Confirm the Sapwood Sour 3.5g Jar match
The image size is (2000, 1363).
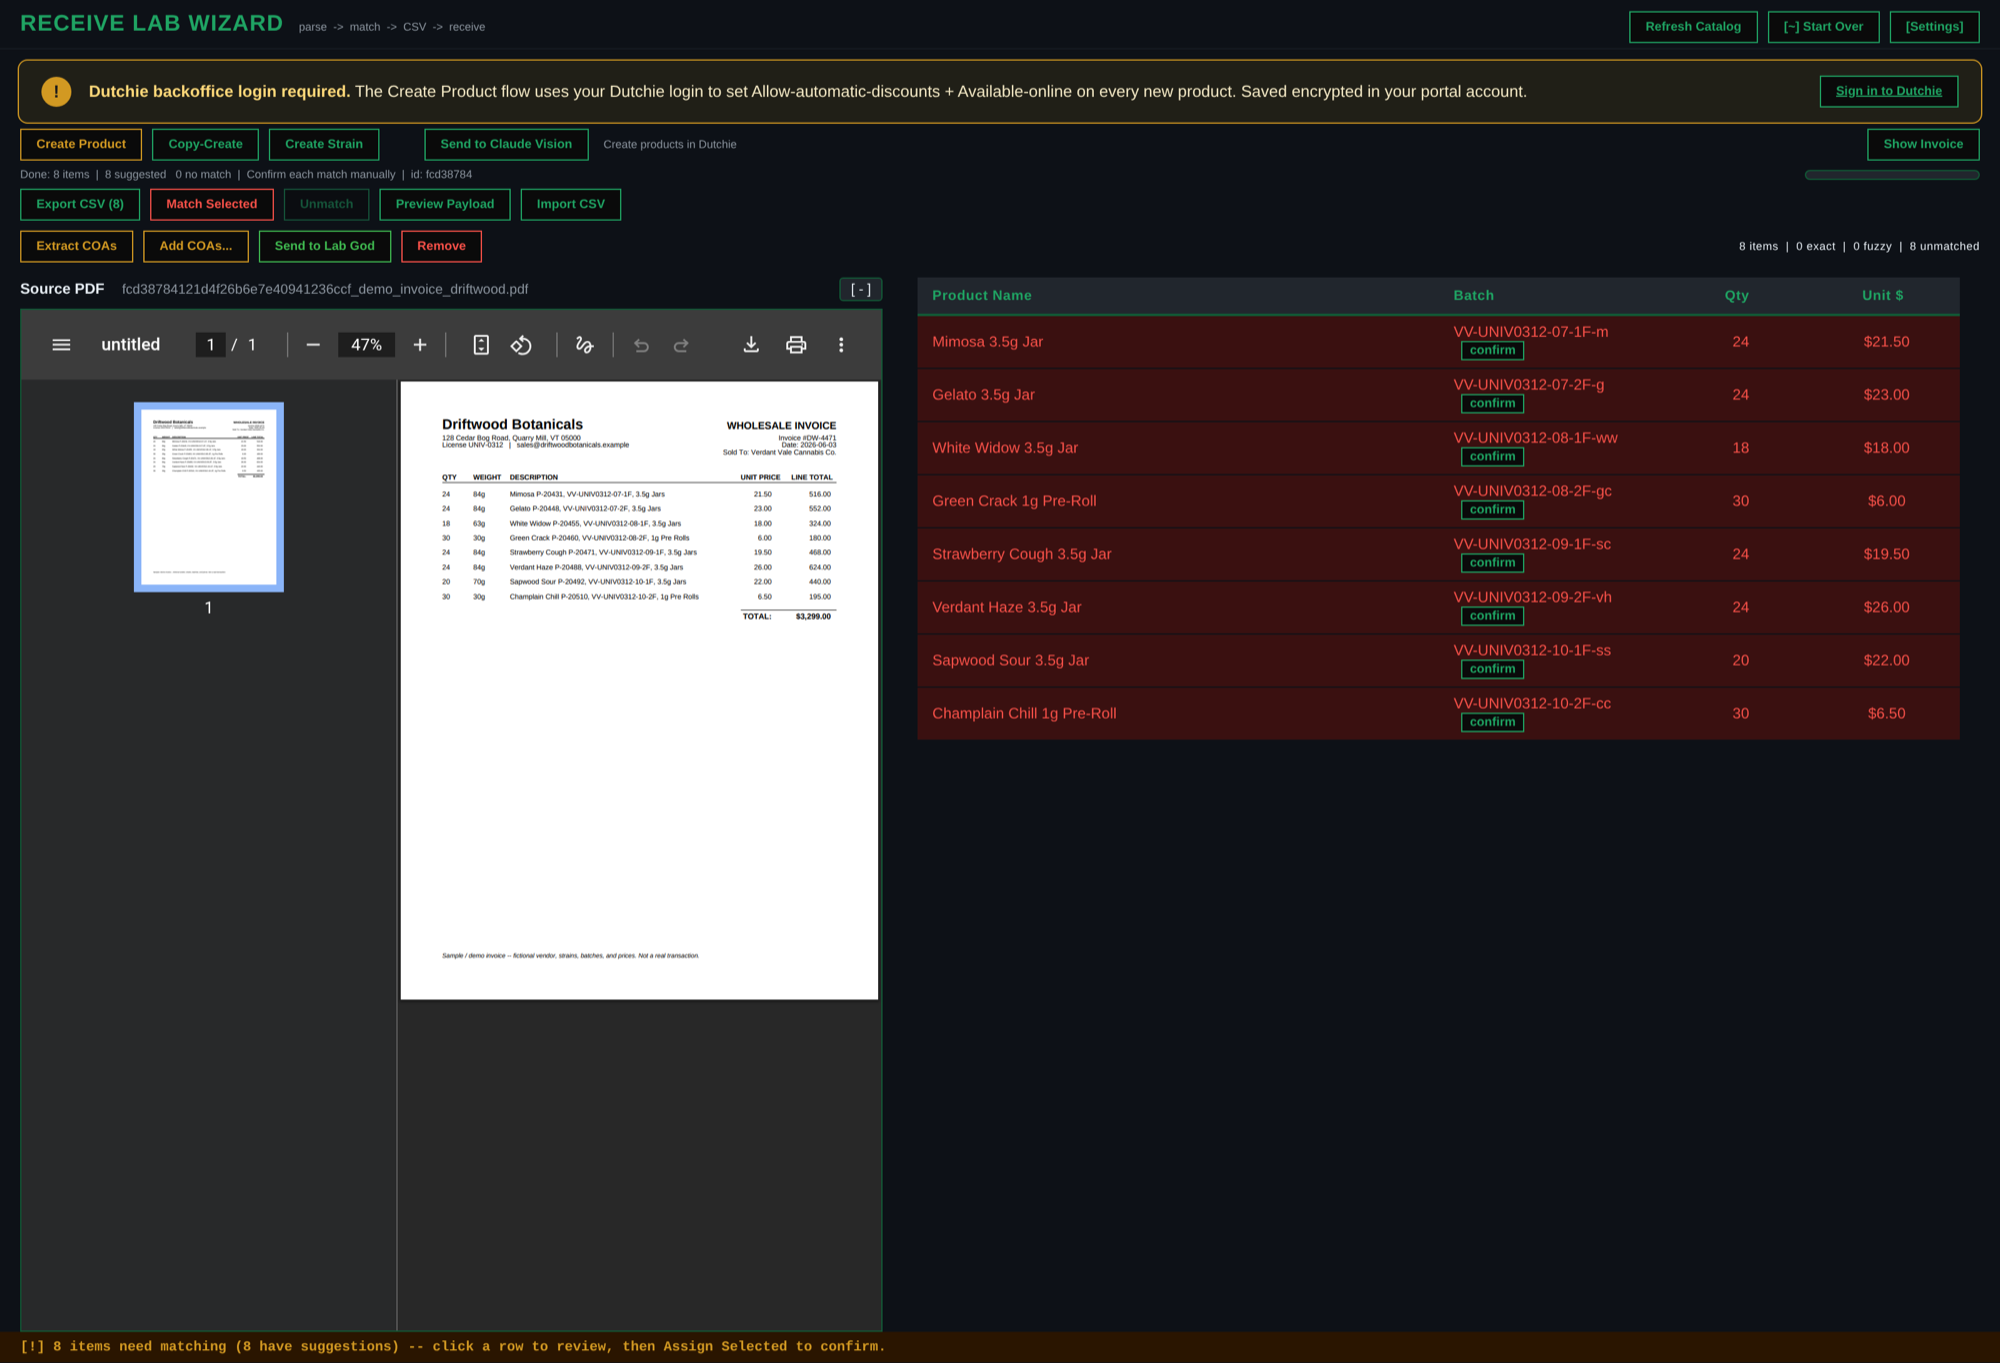1492,669
